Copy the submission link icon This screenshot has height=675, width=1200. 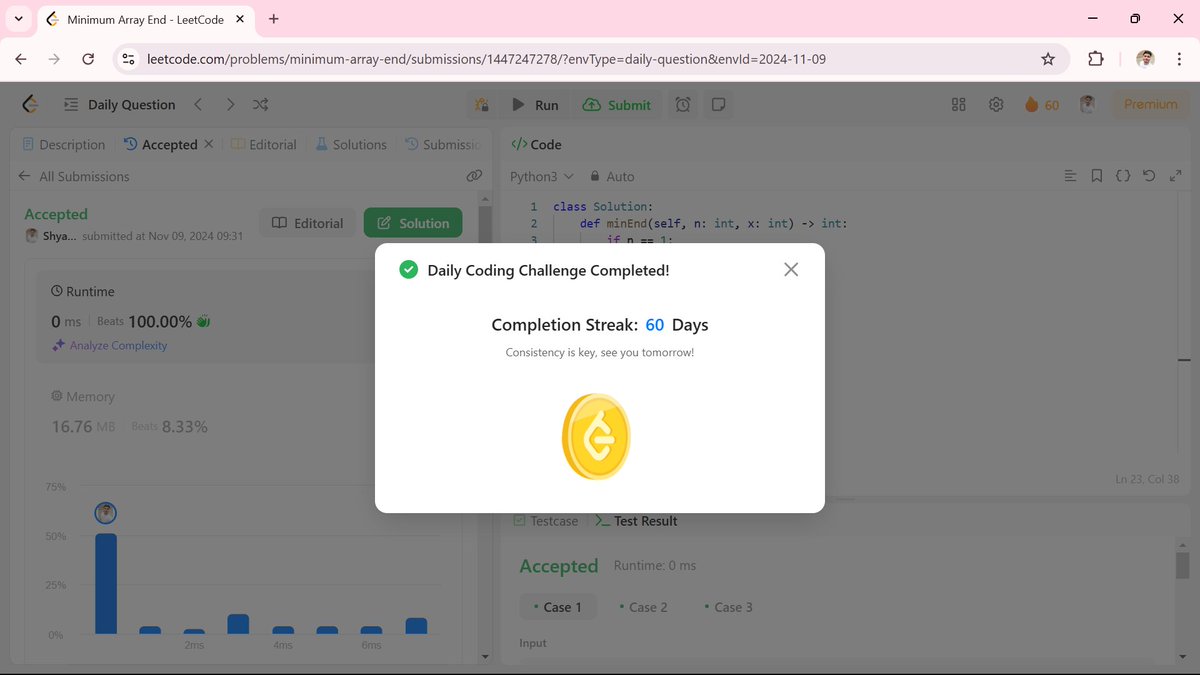[474, 176]
